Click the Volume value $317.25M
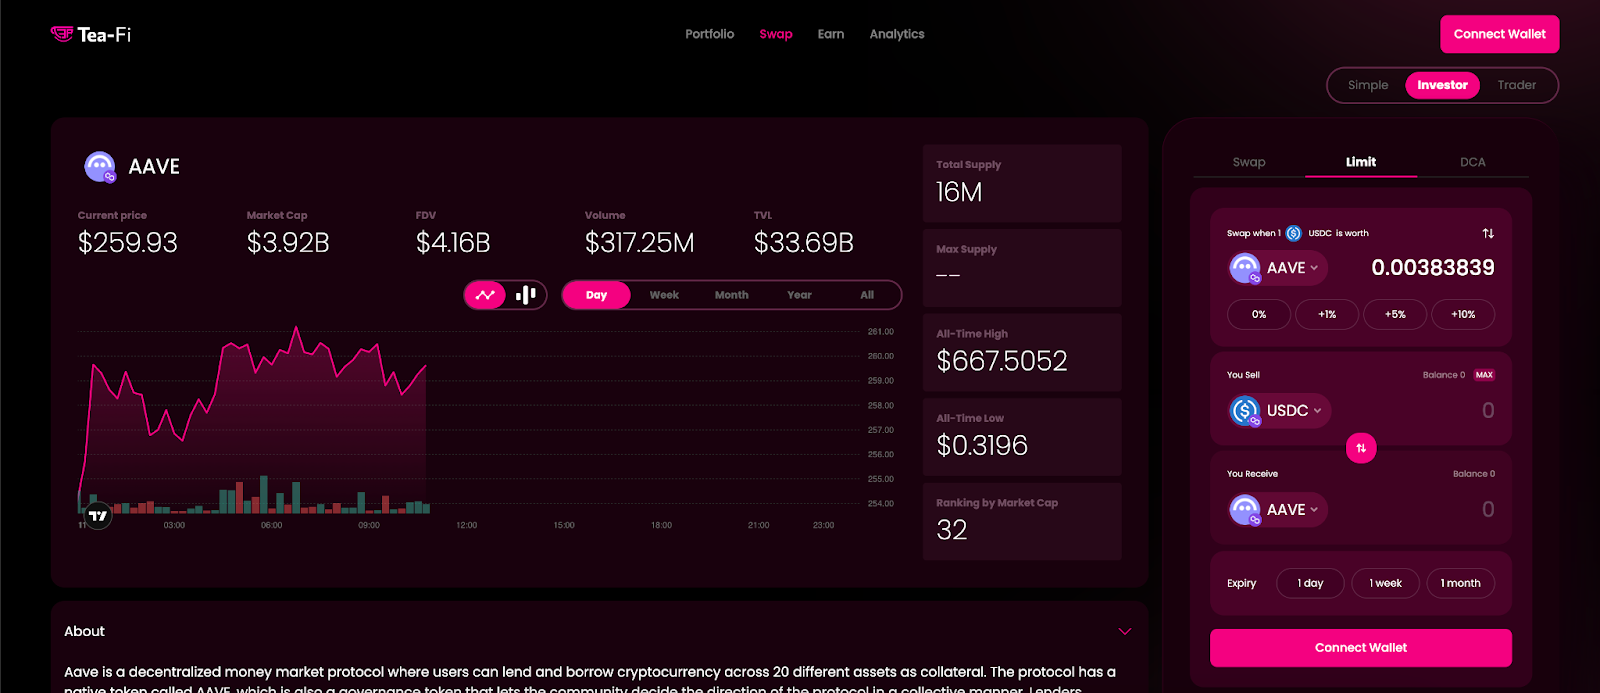The height and width of the screenshot is (693, 1600). [x=640, y=243]
